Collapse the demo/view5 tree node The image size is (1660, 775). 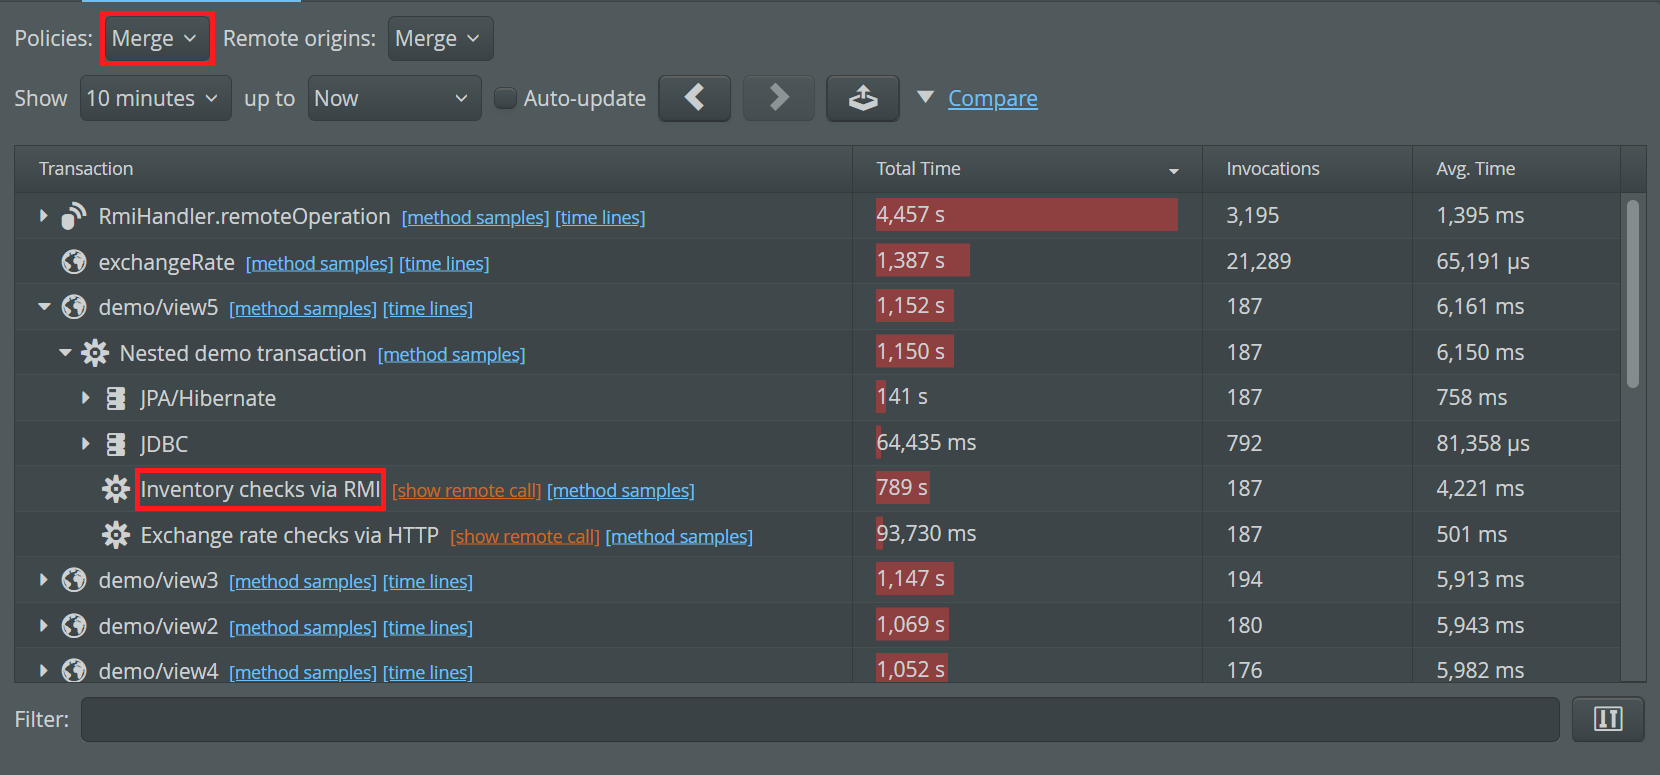(x=44, y=307)
